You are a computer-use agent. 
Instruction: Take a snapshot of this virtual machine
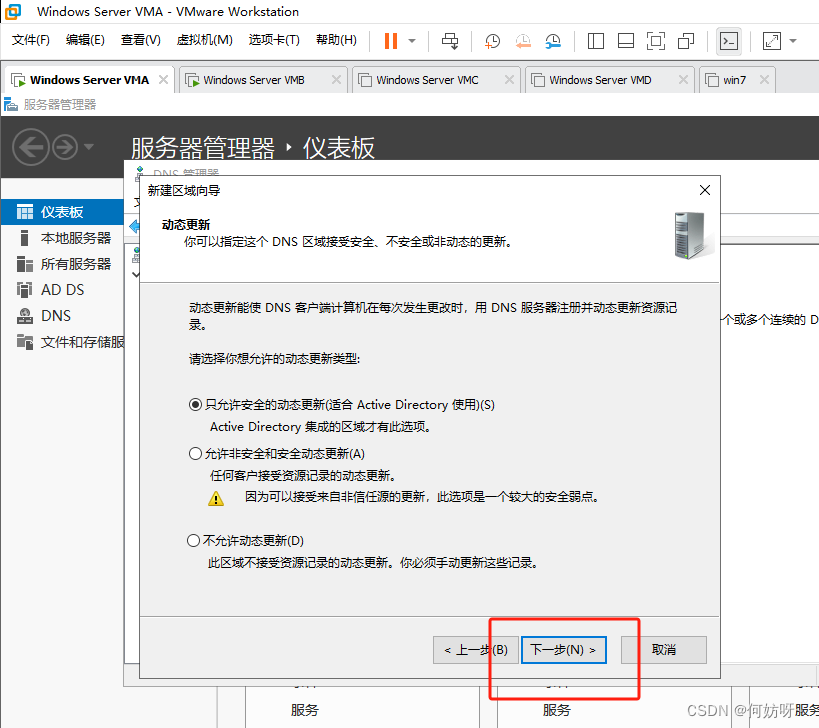click(492, 41)
